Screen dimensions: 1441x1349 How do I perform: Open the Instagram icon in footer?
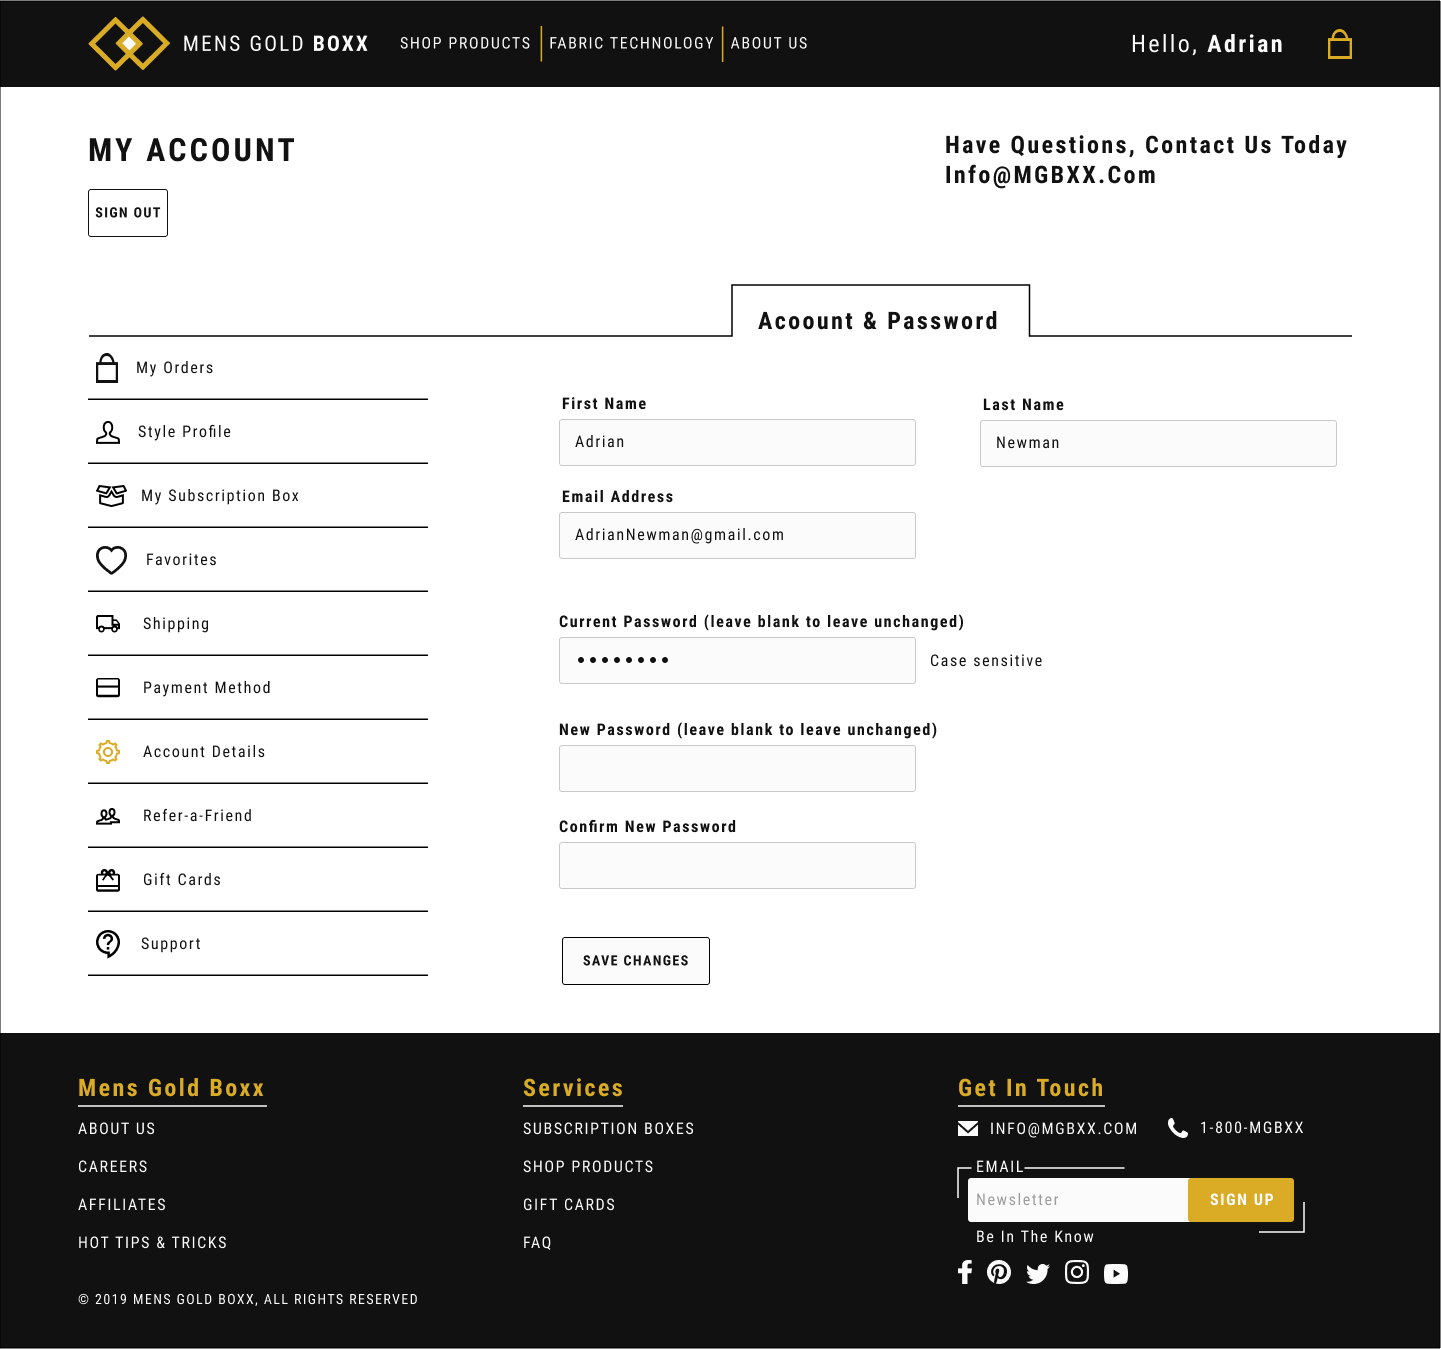click(1077, 1272)
